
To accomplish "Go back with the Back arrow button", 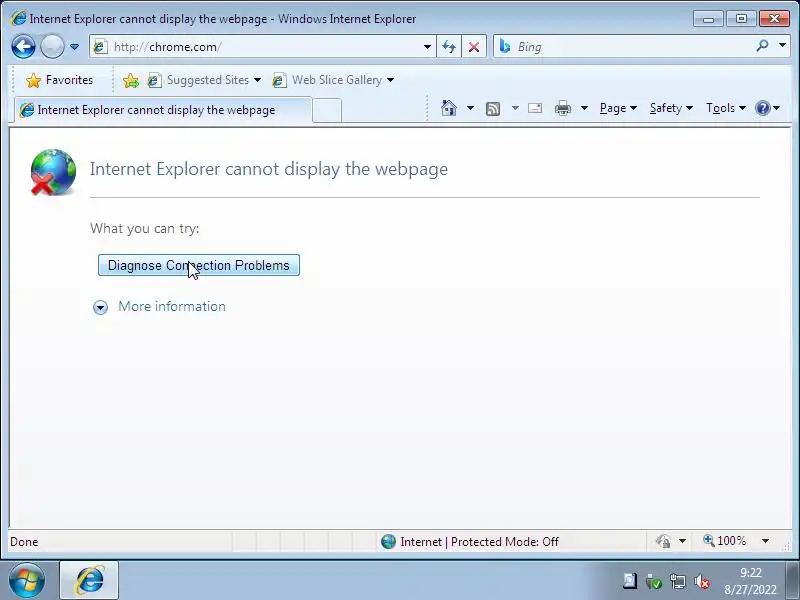I will (x=23, y=47).
